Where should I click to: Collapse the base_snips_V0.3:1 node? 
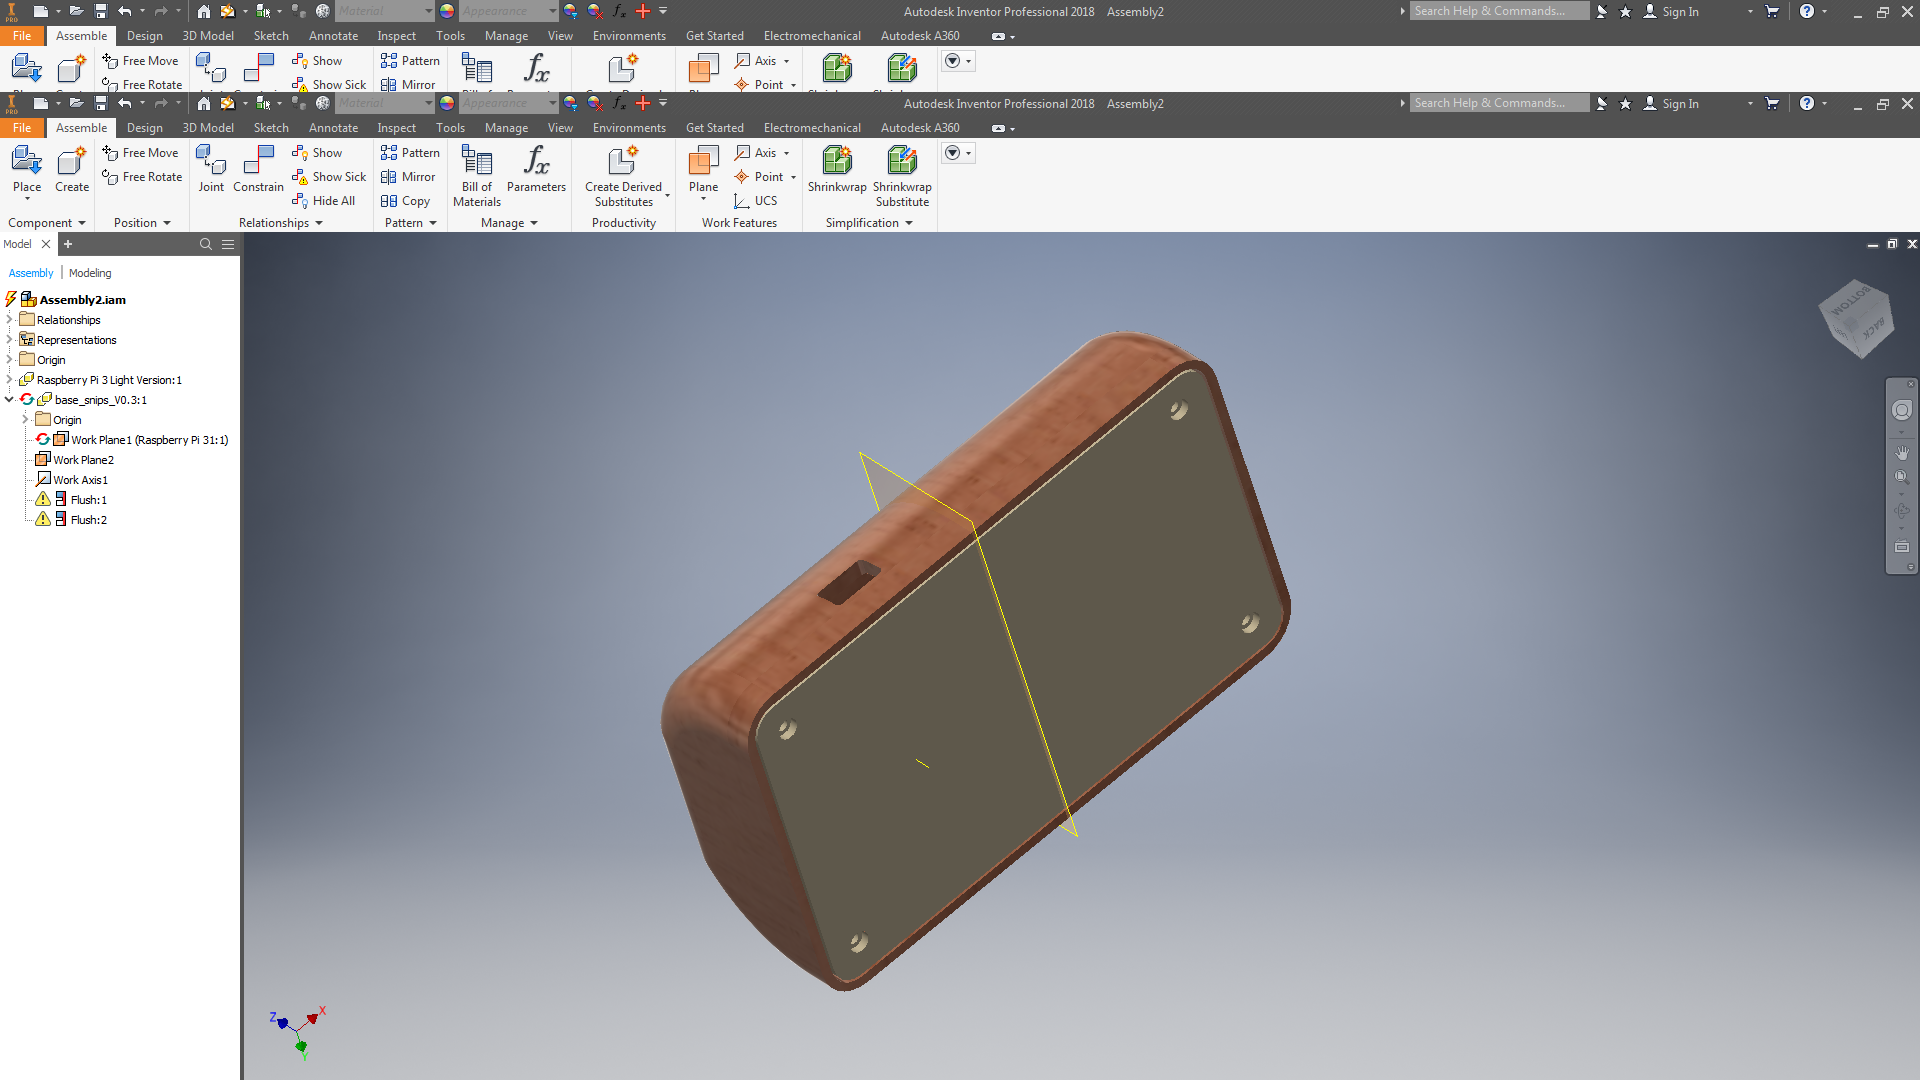tap(10, 400)
